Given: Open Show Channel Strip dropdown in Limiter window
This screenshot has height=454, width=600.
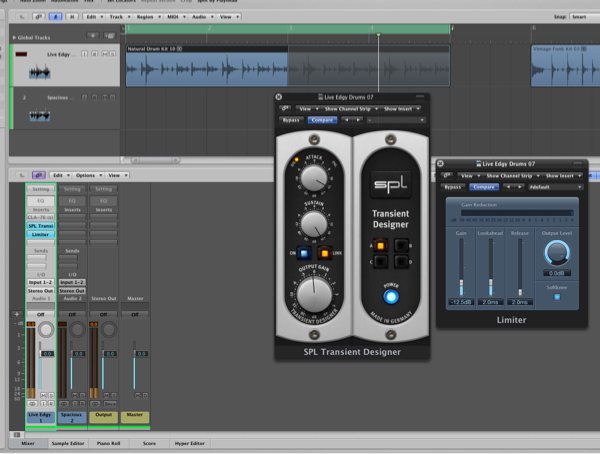Looking at the screenshot, I should tap(512, 176).
